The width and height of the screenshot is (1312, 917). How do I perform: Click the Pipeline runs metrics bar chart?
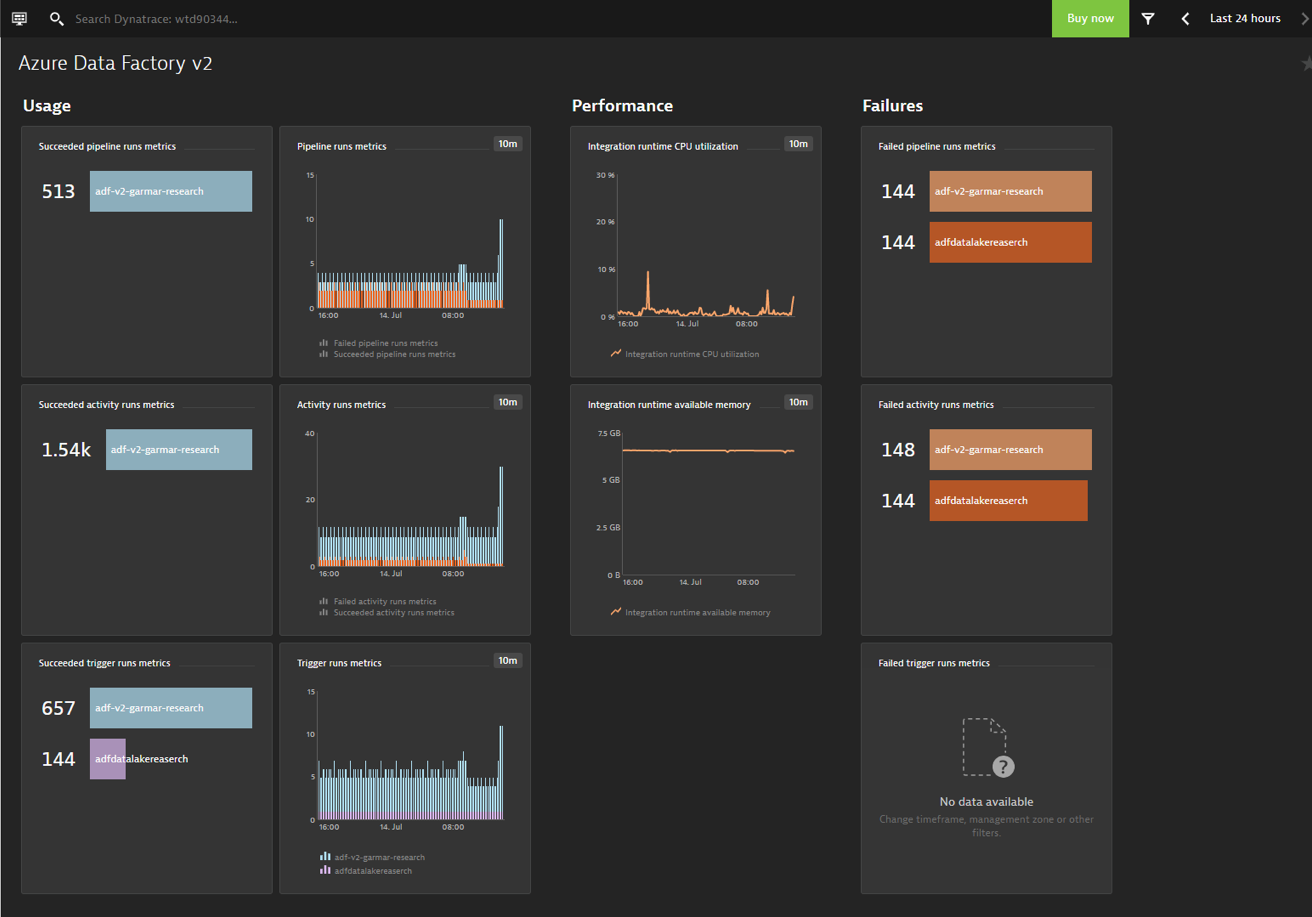click(409, 242)
